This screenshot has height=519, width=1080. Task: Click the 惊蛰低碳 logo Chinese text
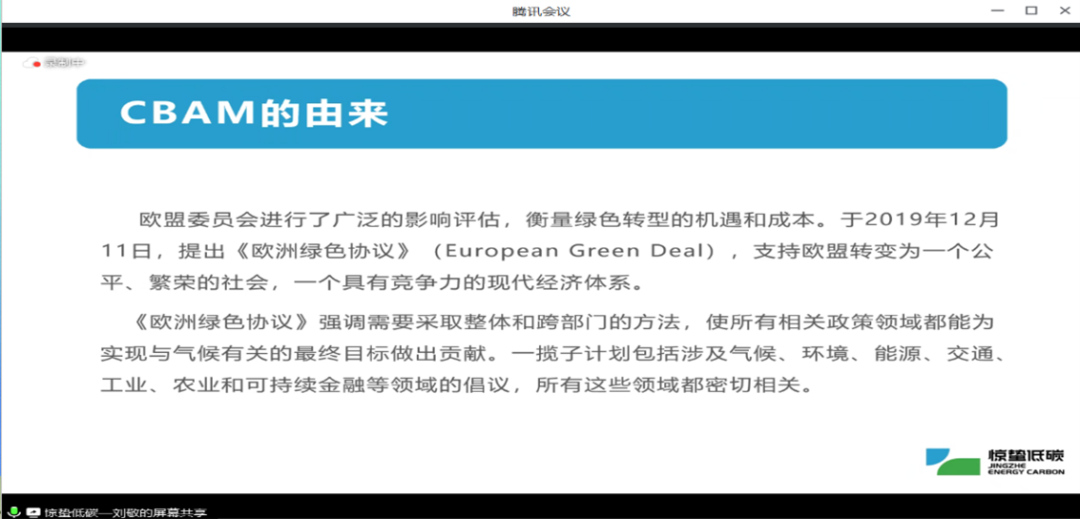1027,453
